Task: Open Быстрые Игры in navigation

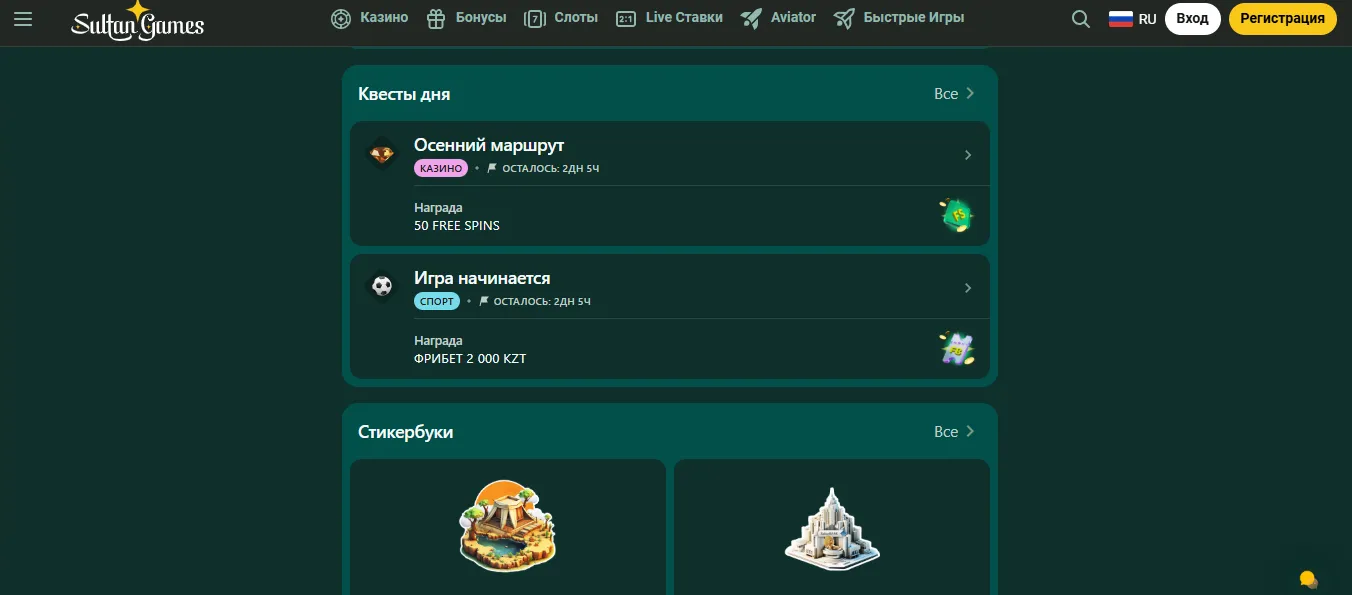Action: [899, 18]
